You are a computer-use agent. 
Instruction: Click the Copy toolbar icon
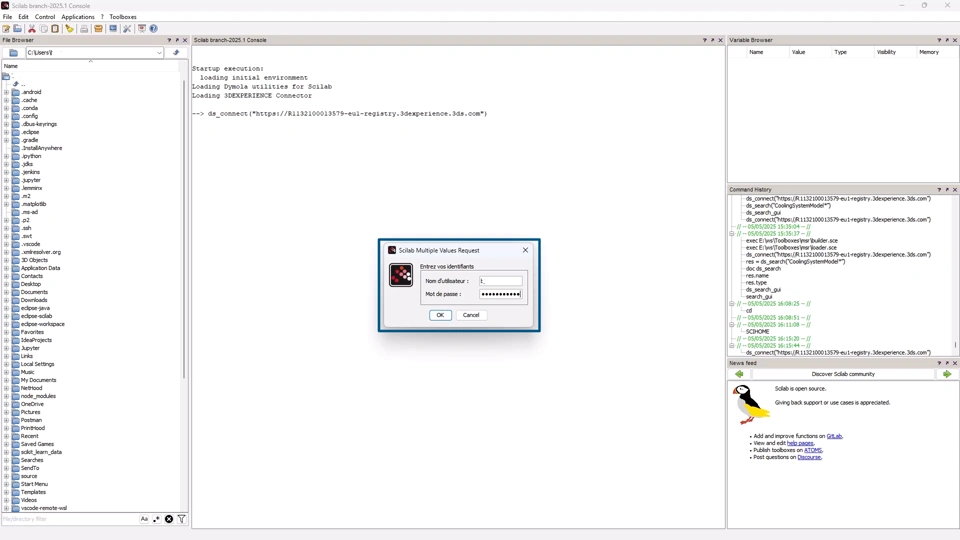pos(43,29)
